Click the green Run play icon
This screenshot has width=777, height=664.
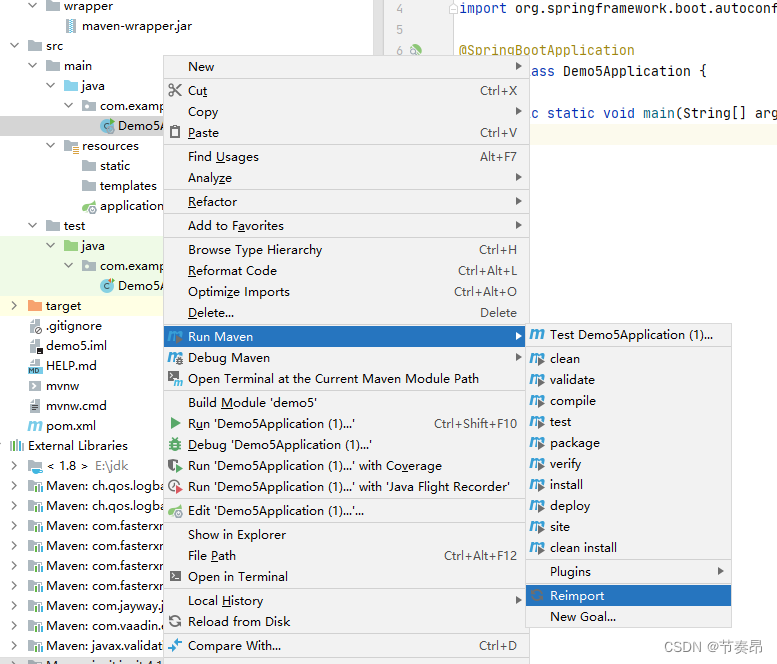(175, 424)
